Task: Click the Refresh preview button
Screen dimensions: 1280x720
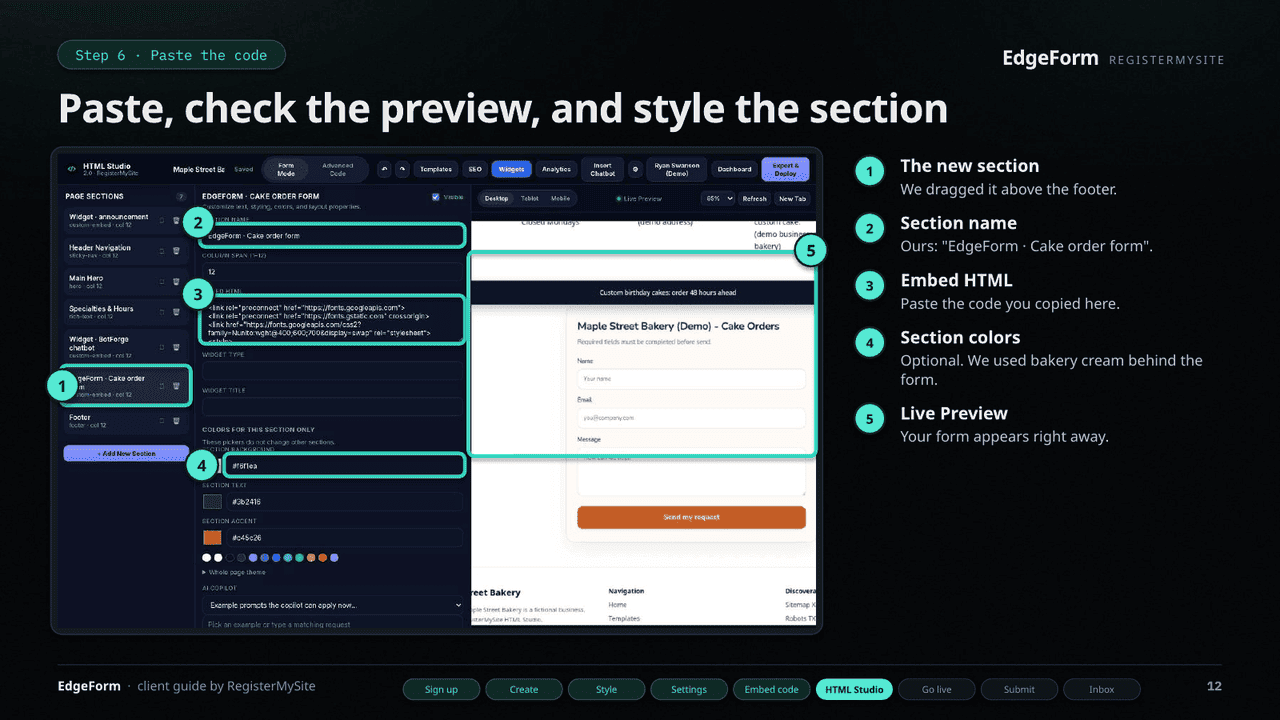Action: (x=754, y=198)
